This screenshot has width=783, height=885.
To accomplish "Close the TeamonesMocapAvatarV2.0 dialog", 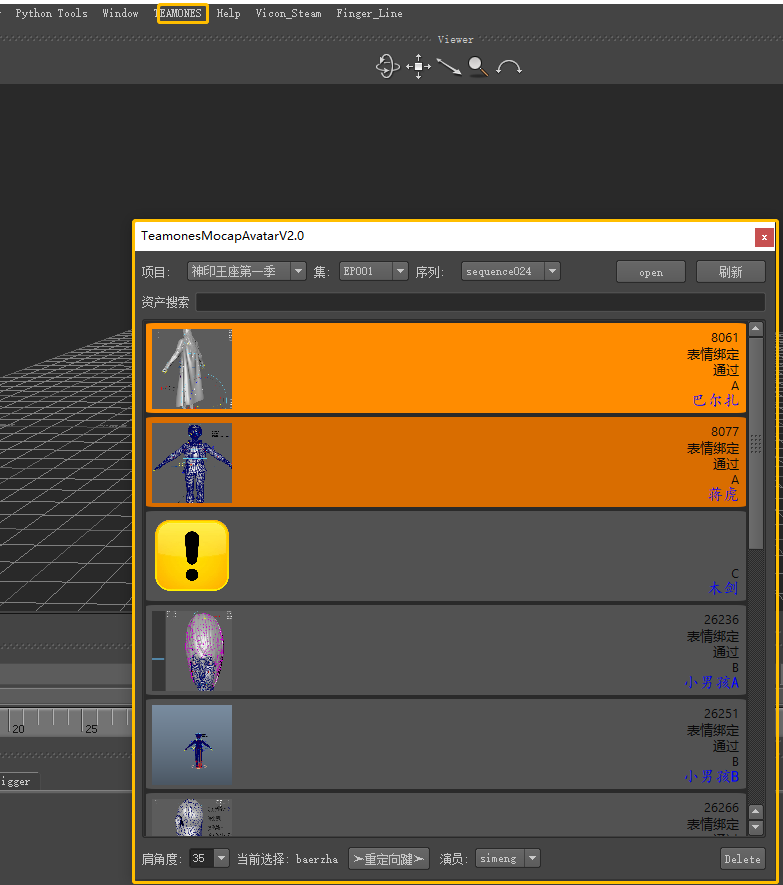I will click(x=764, y=237).
